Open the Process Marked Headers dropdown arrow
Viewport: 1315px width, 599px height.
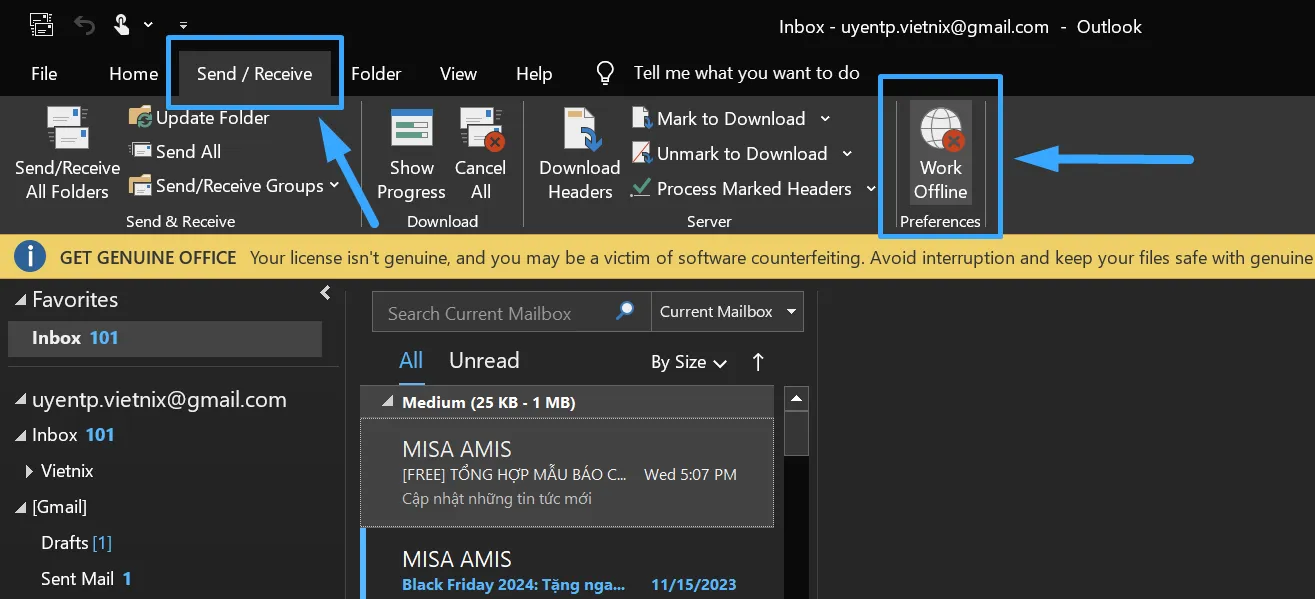click(870, 189)
